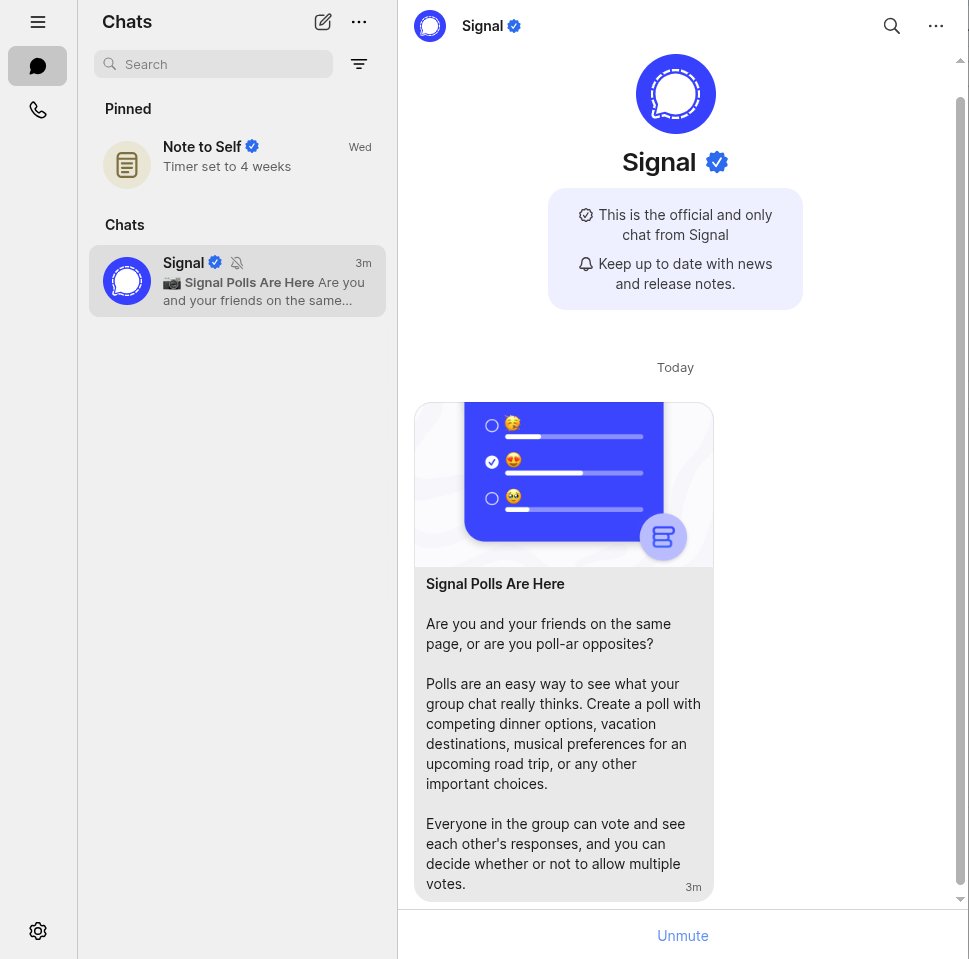This screenshot has width=969, height=959.
Task: Click "Signal Polls Are Here" message heading
Action: pos(495,584)
